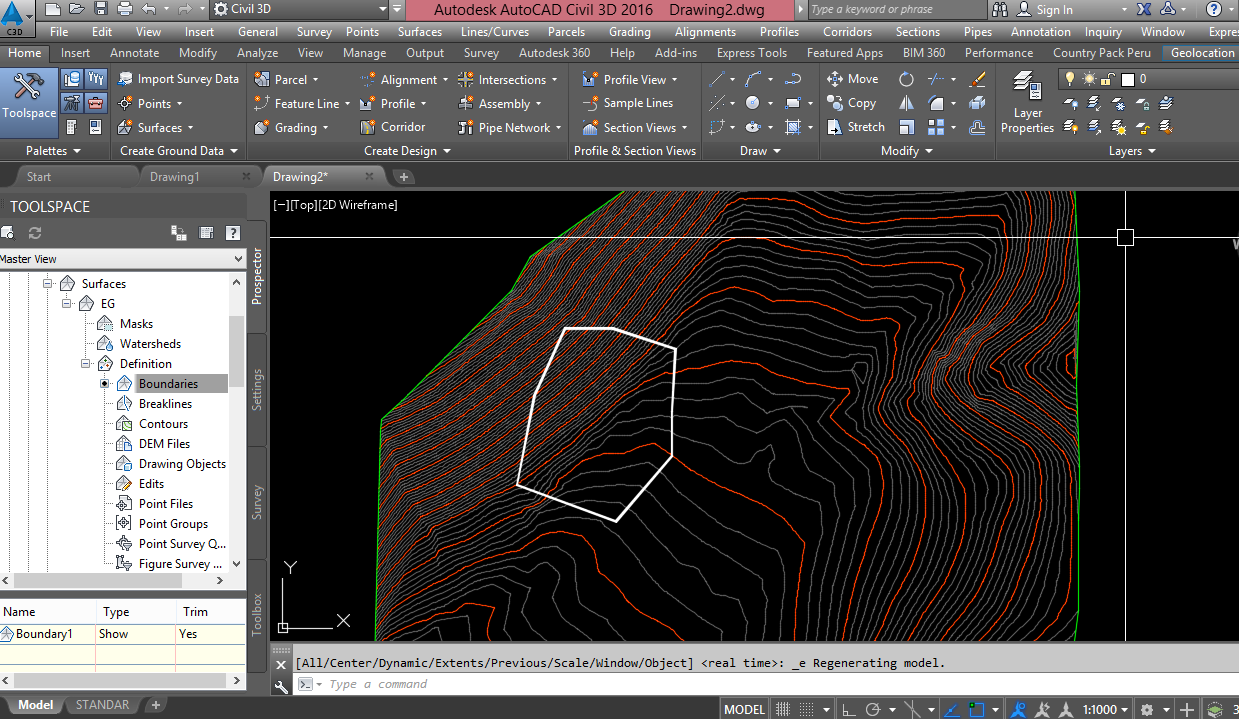Open the Surfaces menu in menu bar
Image resolution: width=1239 pixels, height=719 pixels.
[x=420, y=32]
